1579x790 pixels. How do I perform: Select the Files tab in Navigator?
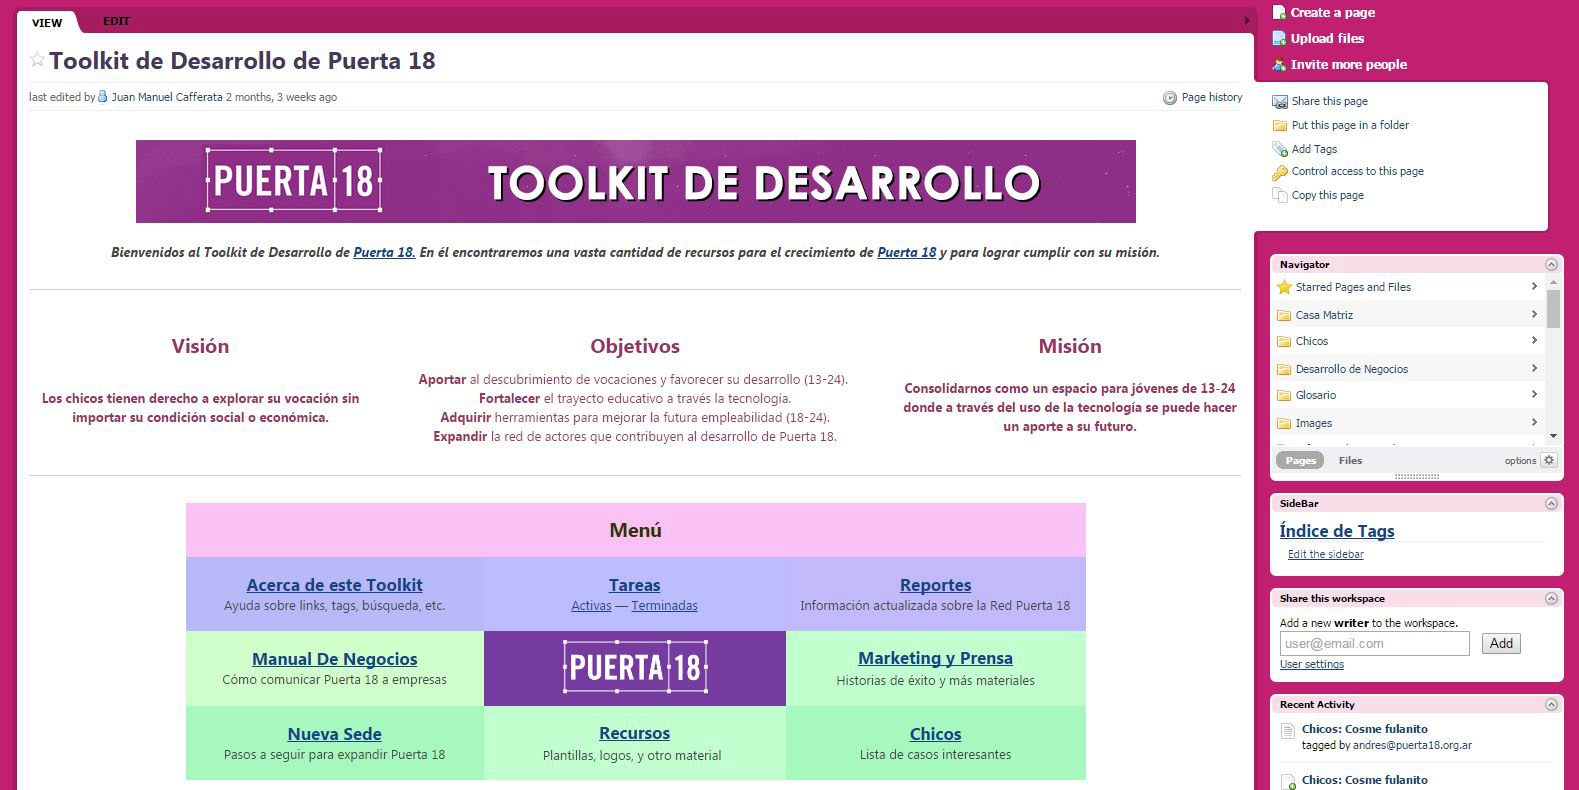coord(1350,460)
